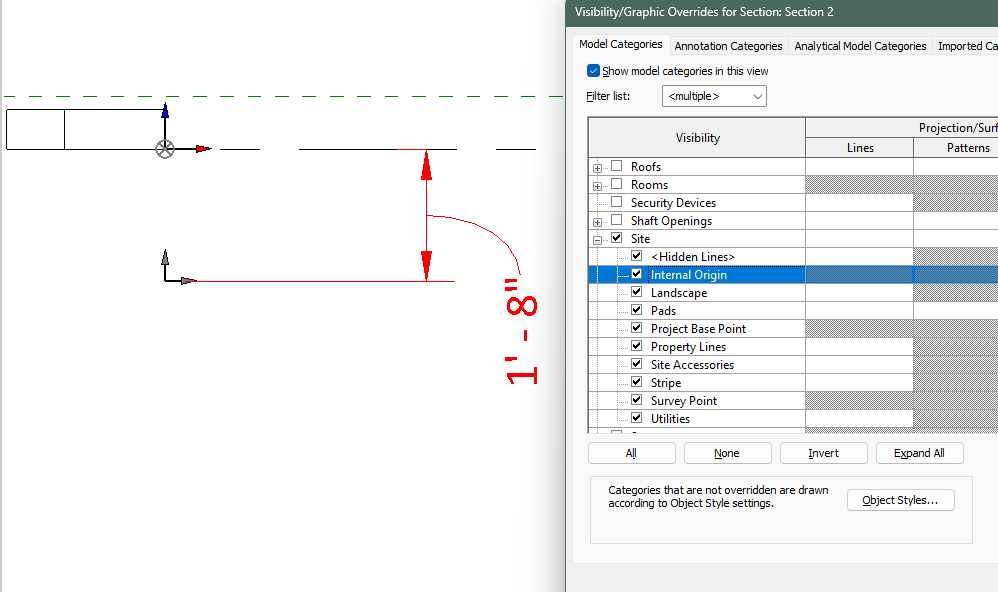Click the Lines override cell for Stripe
The width and height of the screenshot is (998, 592).
coord(859,382)
